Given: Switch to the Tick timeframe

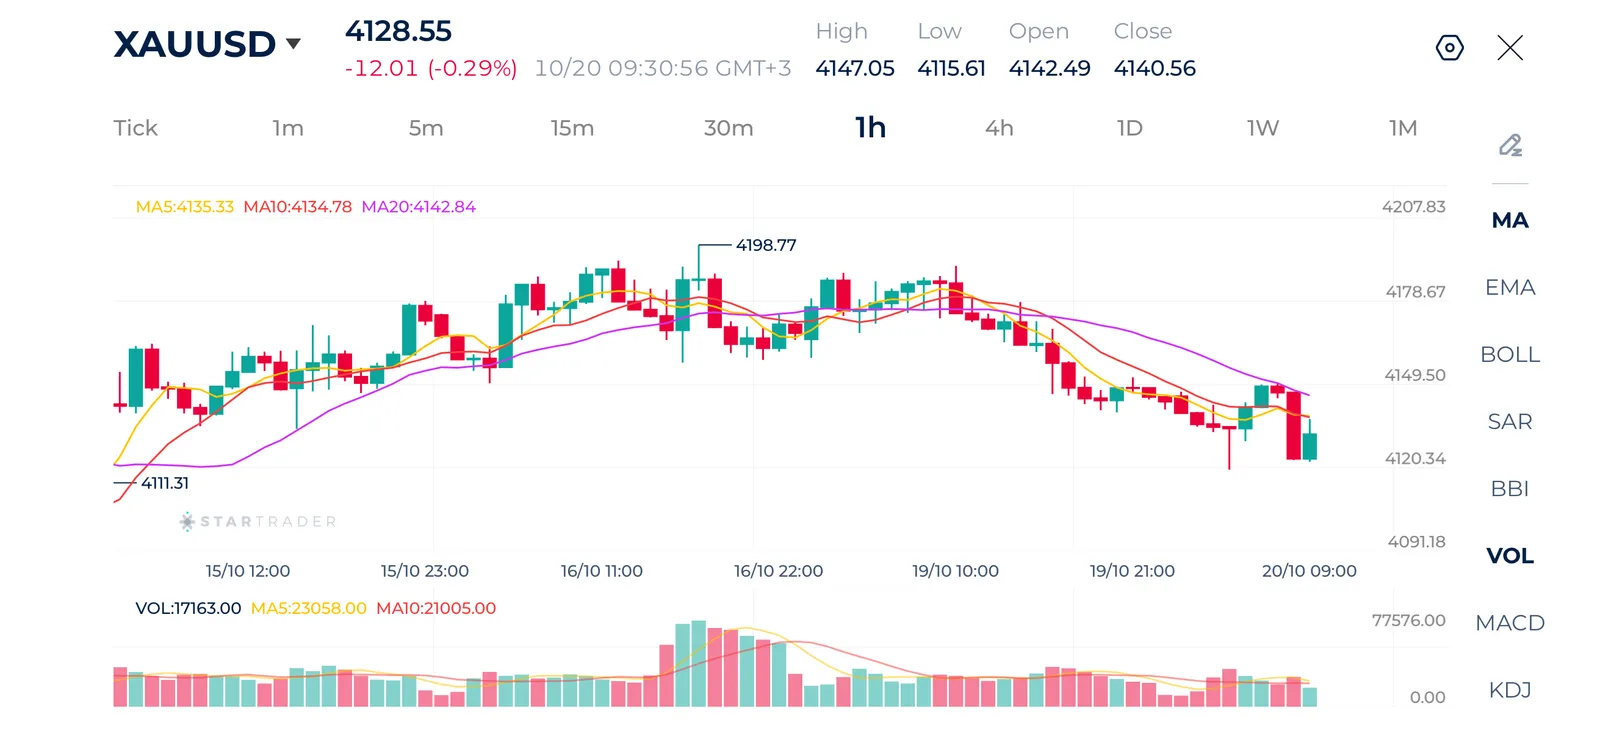Looking at the screenshot, I should [135, 128].
